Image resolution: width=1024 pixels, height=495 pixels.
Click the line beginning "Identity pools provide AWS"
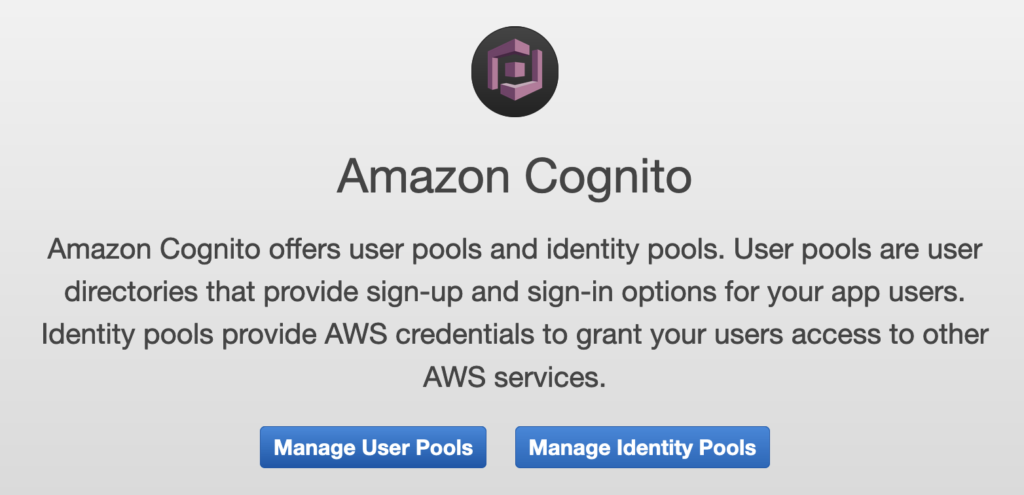[x=514, y=334]
